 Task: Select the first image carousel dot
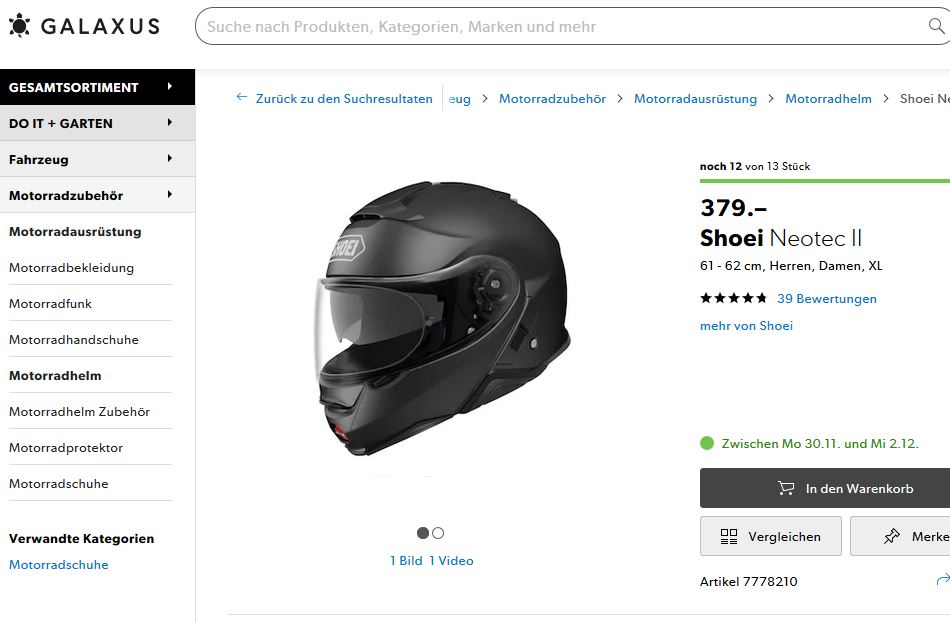[x=423, y=533]
